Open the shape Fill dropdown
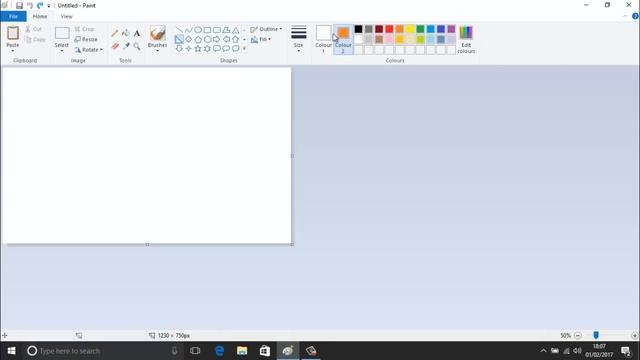Image resolution: width=640 pixels, height=360 pixels. [261, 39]
